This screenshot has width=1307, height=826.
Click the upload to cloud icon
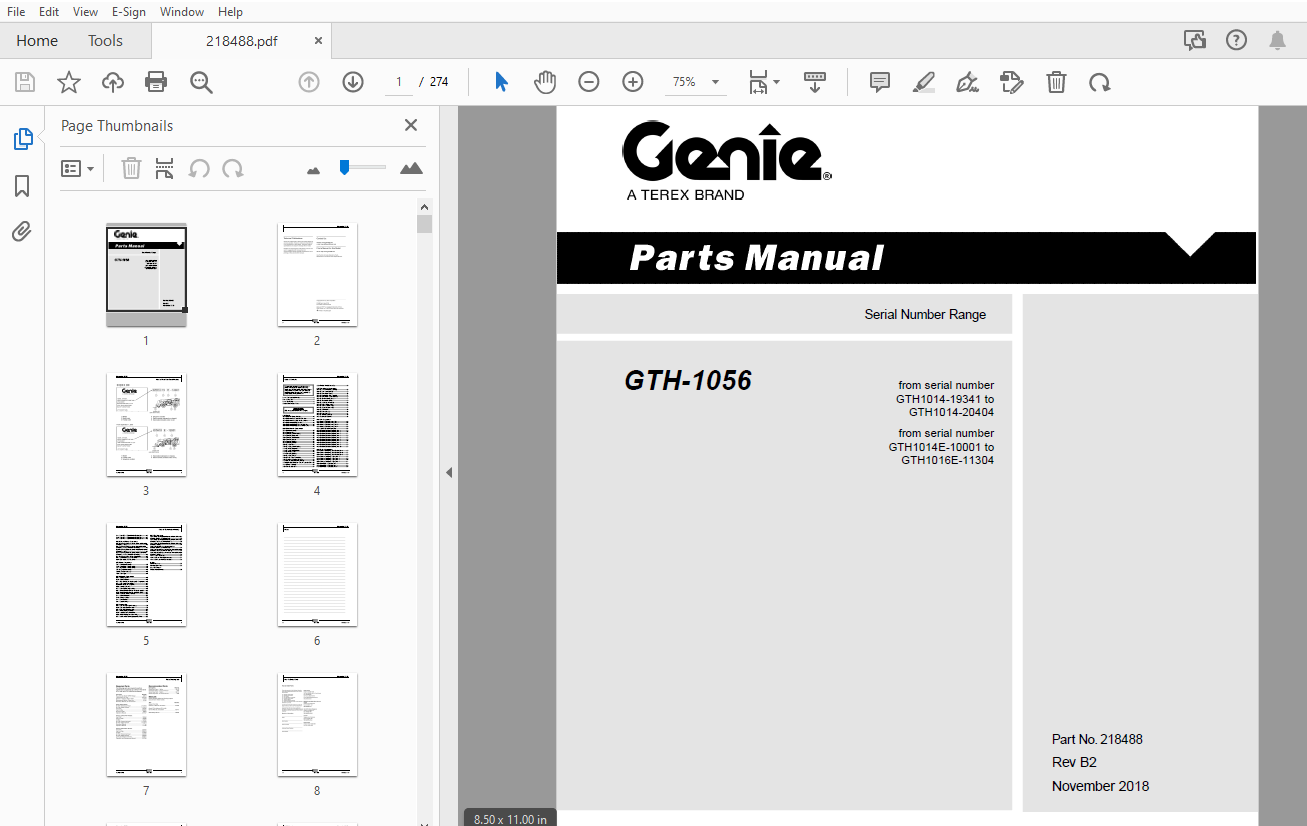click(113, 82)
